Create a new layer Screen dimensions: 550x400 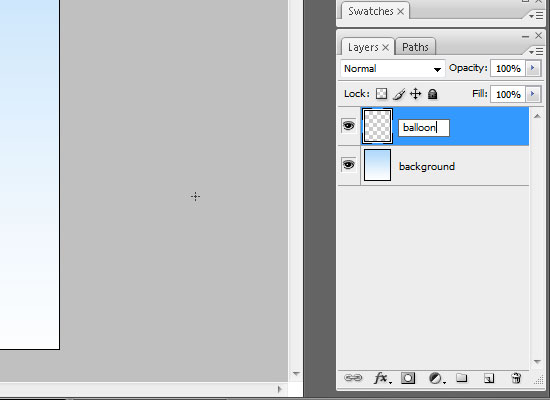point(489,378)
